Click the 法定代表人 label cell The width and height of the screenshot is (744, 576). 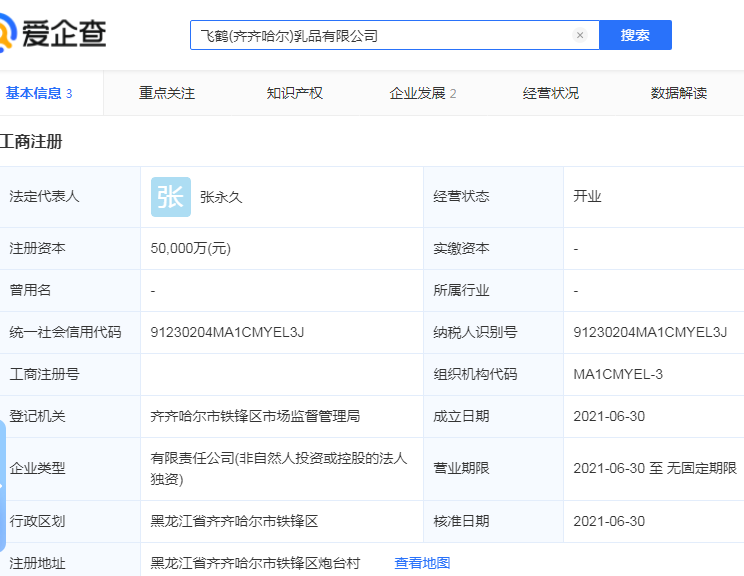click(x=70, y=197)
